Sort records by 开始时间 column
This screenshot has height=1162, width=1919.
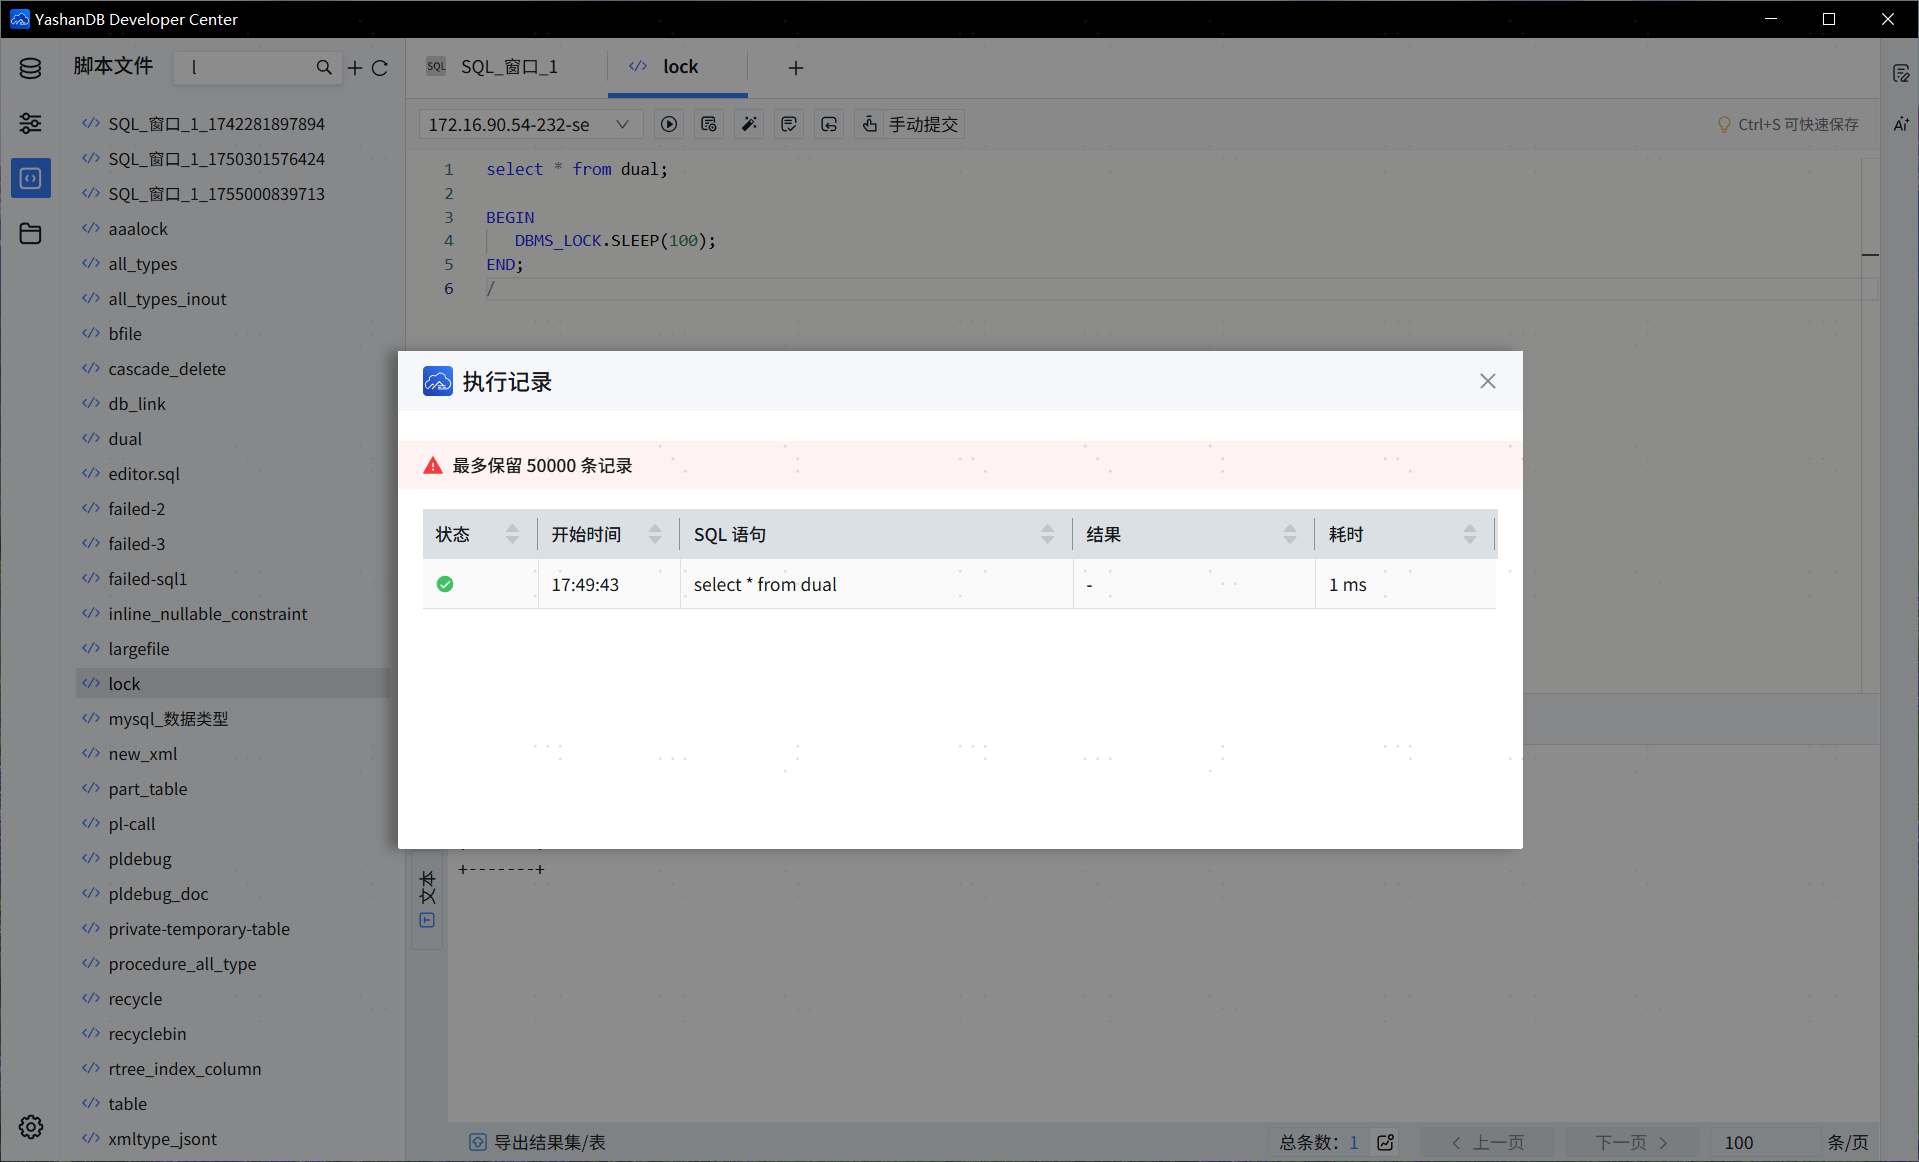coord(655,534)
